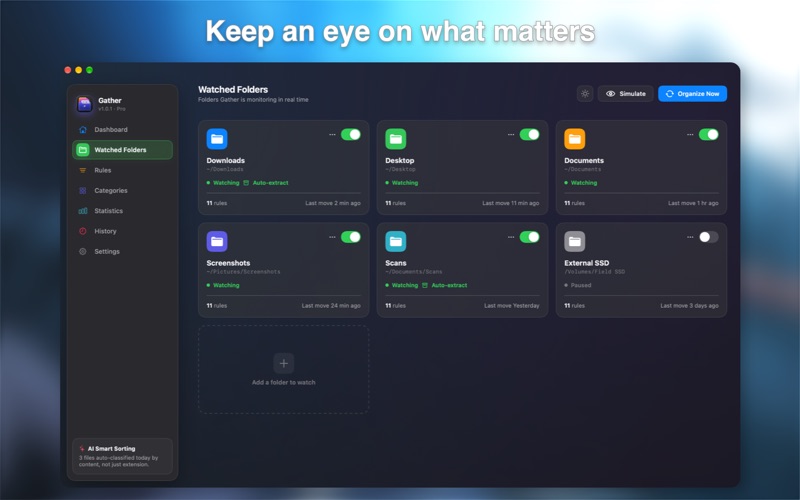
Task: Click Last move Yesterday text
Action: coord(512,306)
